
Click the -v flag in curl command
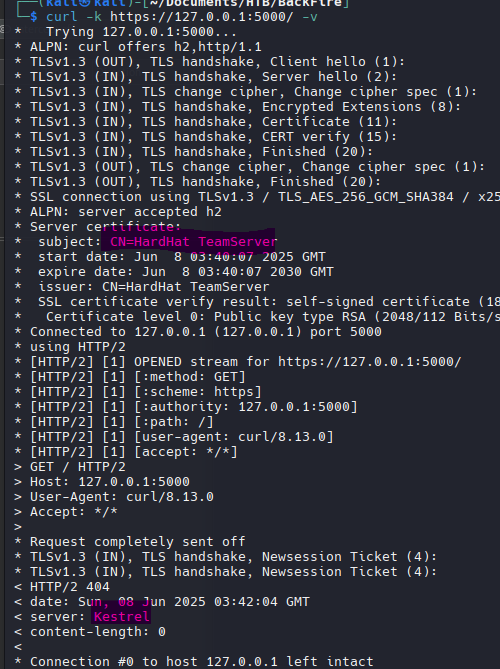(309, 17)
